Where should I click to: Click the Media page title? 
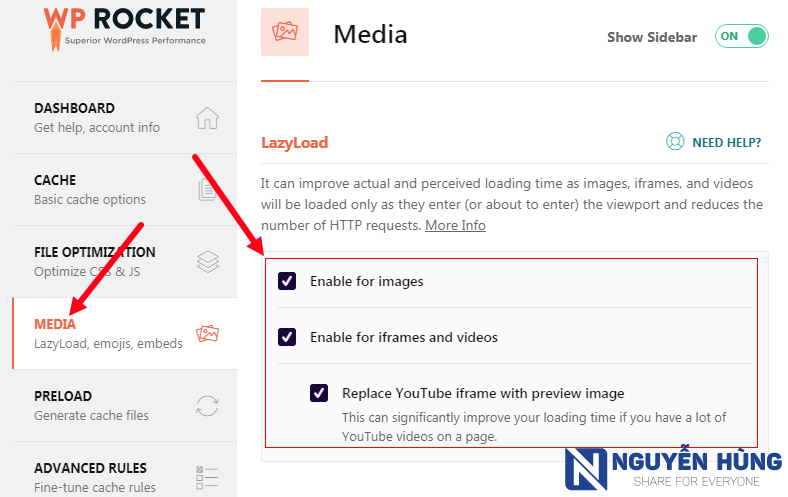tap(370, 34)
